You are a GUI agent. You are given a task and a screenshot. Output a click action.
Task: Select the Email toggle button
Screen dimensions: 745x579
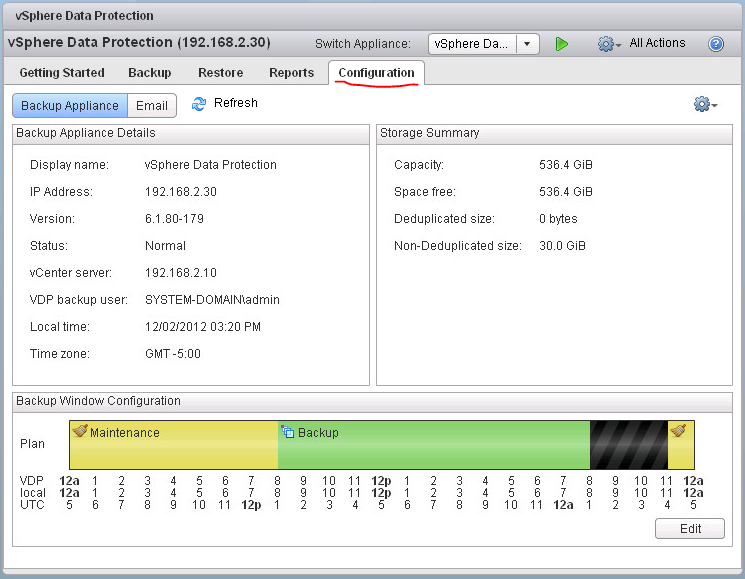(x=152, y=105)
